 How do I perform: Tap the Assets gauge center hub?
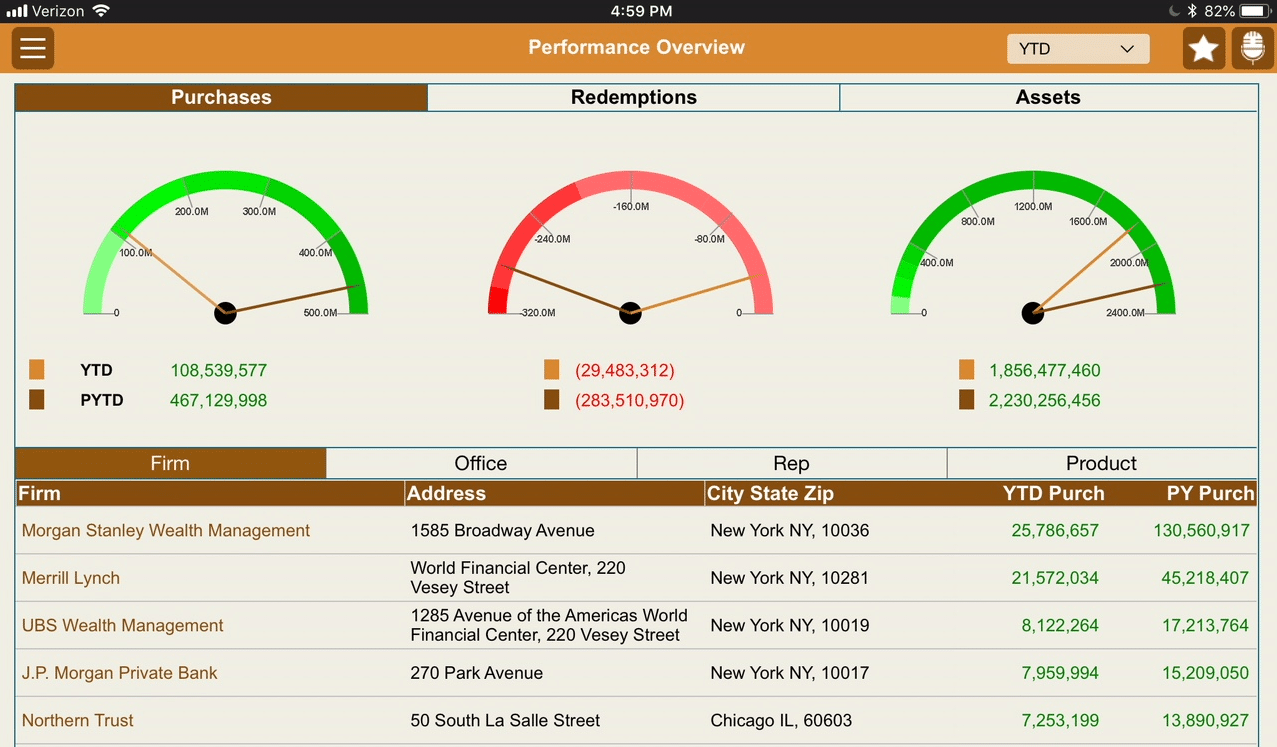tap(1033, 313)
